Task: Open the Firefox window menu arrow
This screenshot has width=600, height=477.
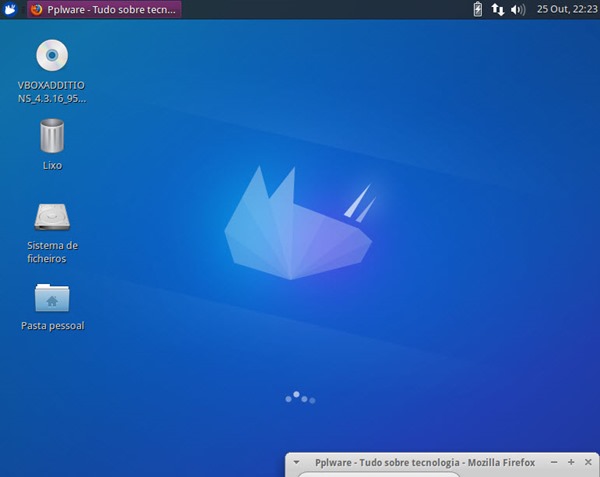Action: pyautogui.click(x=296, y=462)
